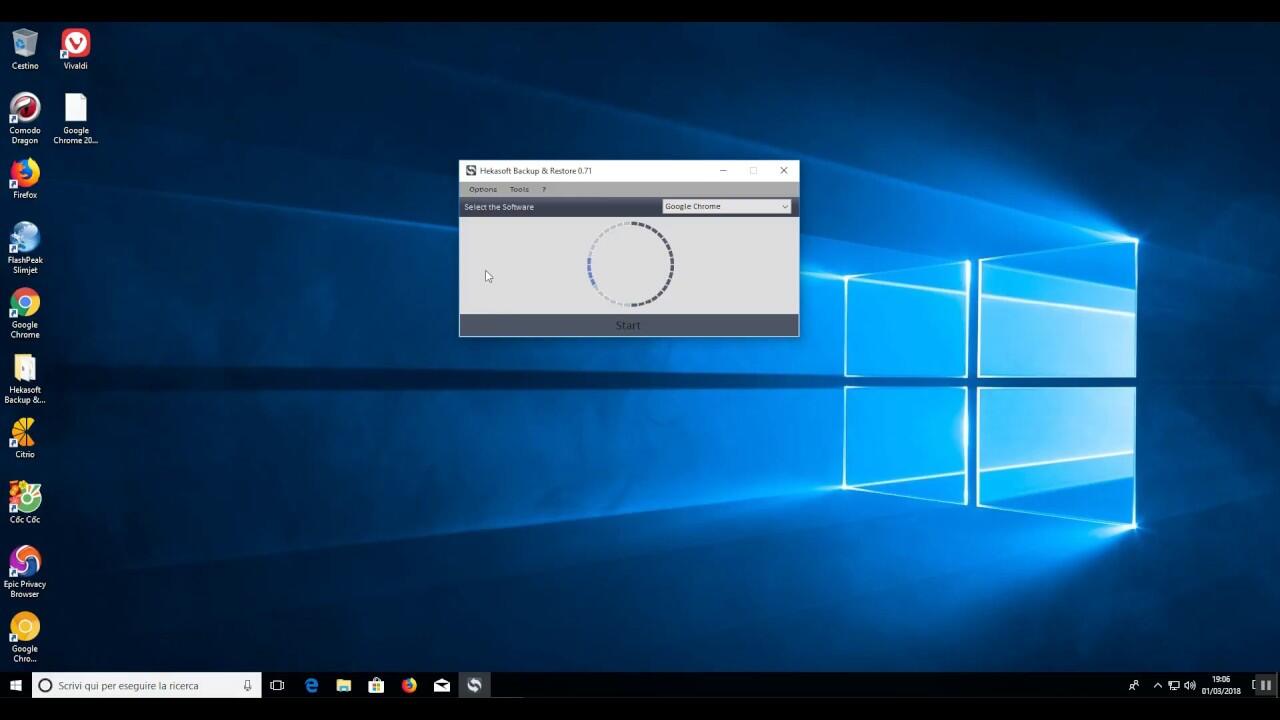Show hidden system tray icons
This screenshot has width=1280, height=720.
[1158, 686]
